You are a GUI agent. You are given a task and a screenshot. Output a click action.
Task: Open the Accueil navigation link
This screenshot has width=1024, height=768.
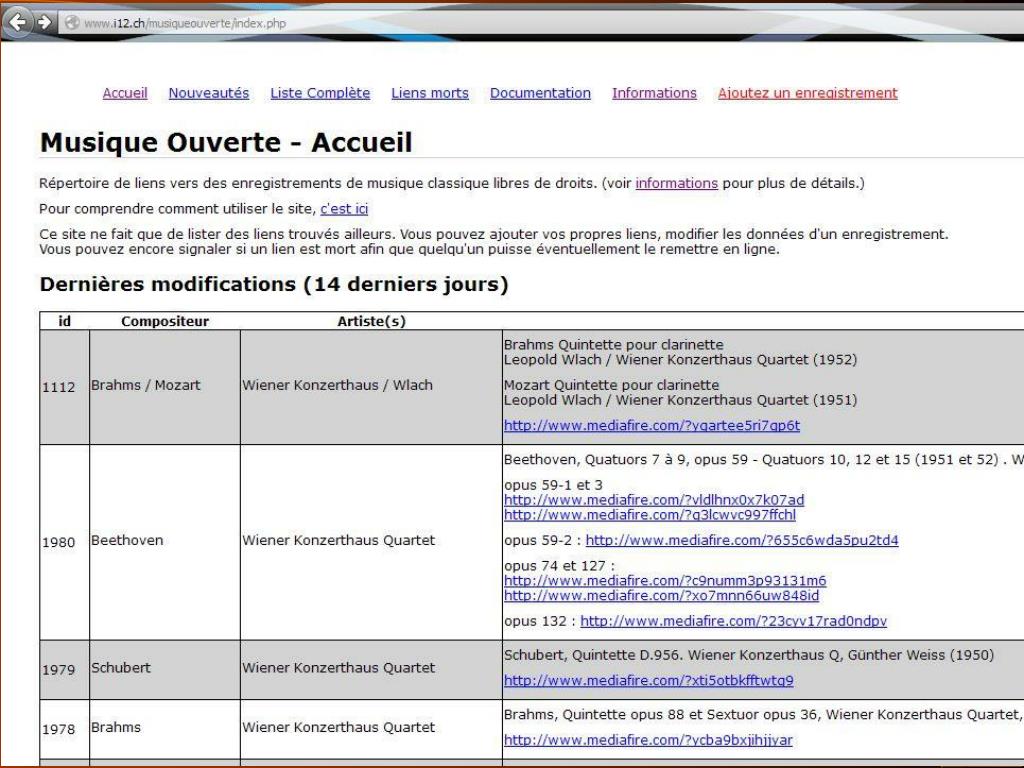[x=125, y=93]
